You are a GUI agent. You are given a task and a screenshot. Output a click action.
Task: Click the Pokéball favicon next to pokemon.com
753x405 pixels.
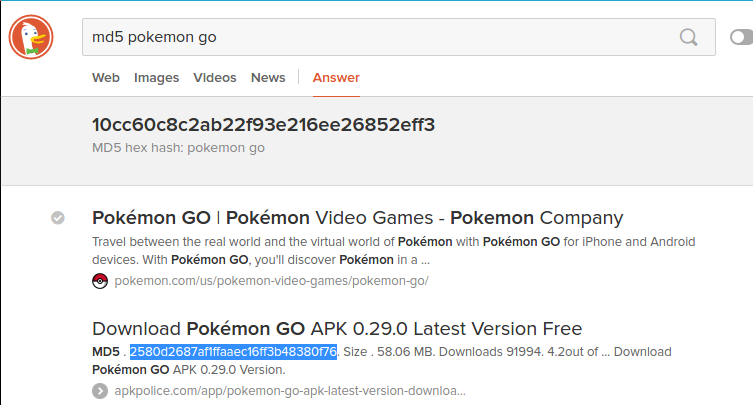(99, 280)
